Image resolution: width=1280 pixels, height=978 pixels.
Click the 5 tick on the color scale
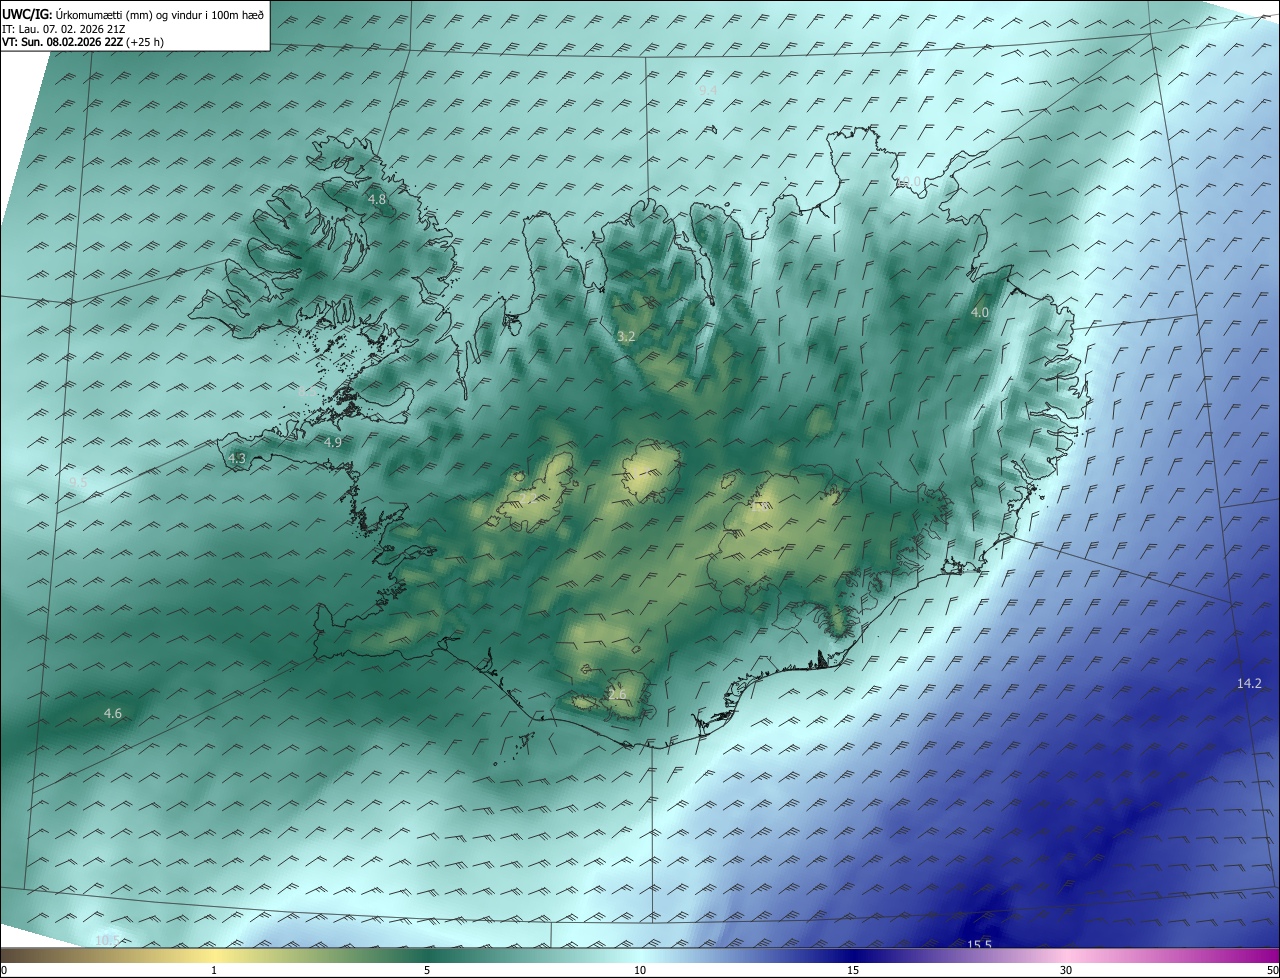[427, 970]
